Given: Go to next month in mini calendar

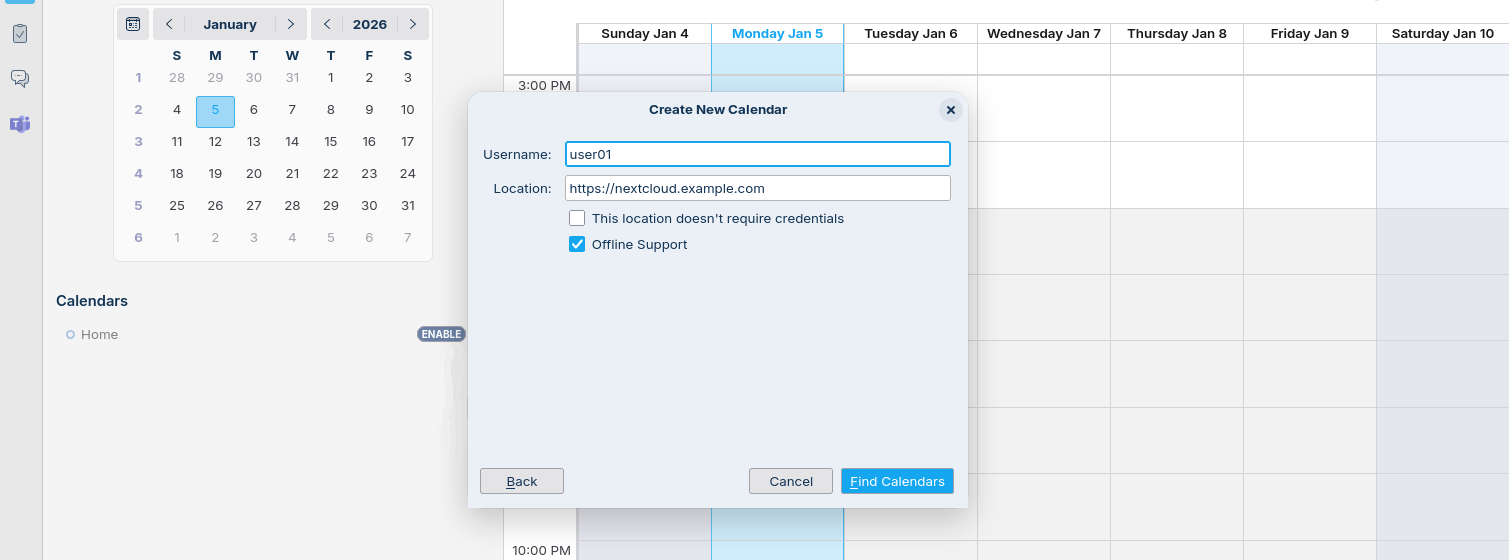Looking at the screenshot, I should 290,24.
